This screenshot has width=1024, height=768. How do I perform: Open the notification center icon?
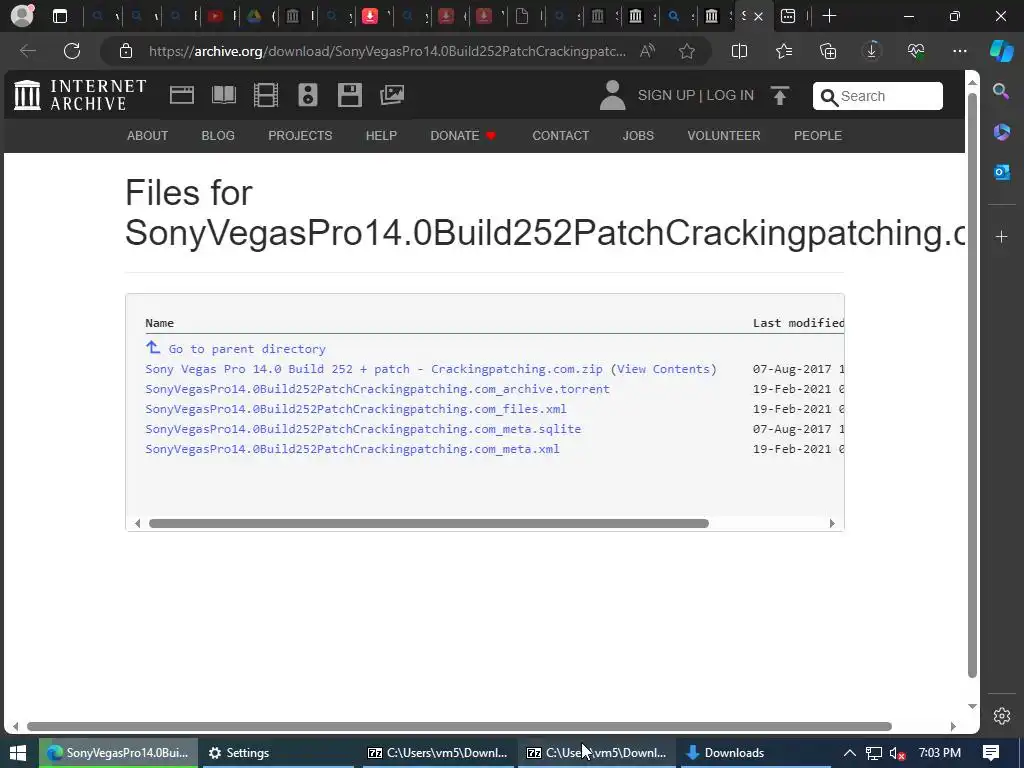pos(991,753)
